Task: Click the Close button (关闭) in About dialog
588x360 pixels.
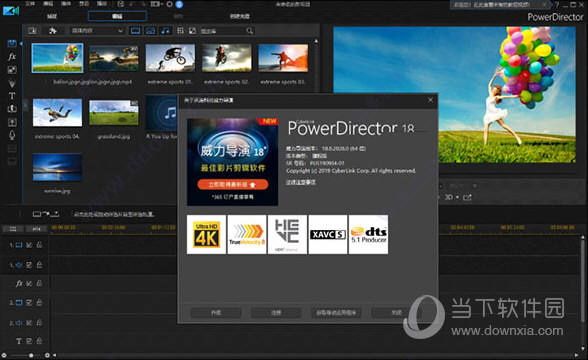Action: tap(396, 312)
